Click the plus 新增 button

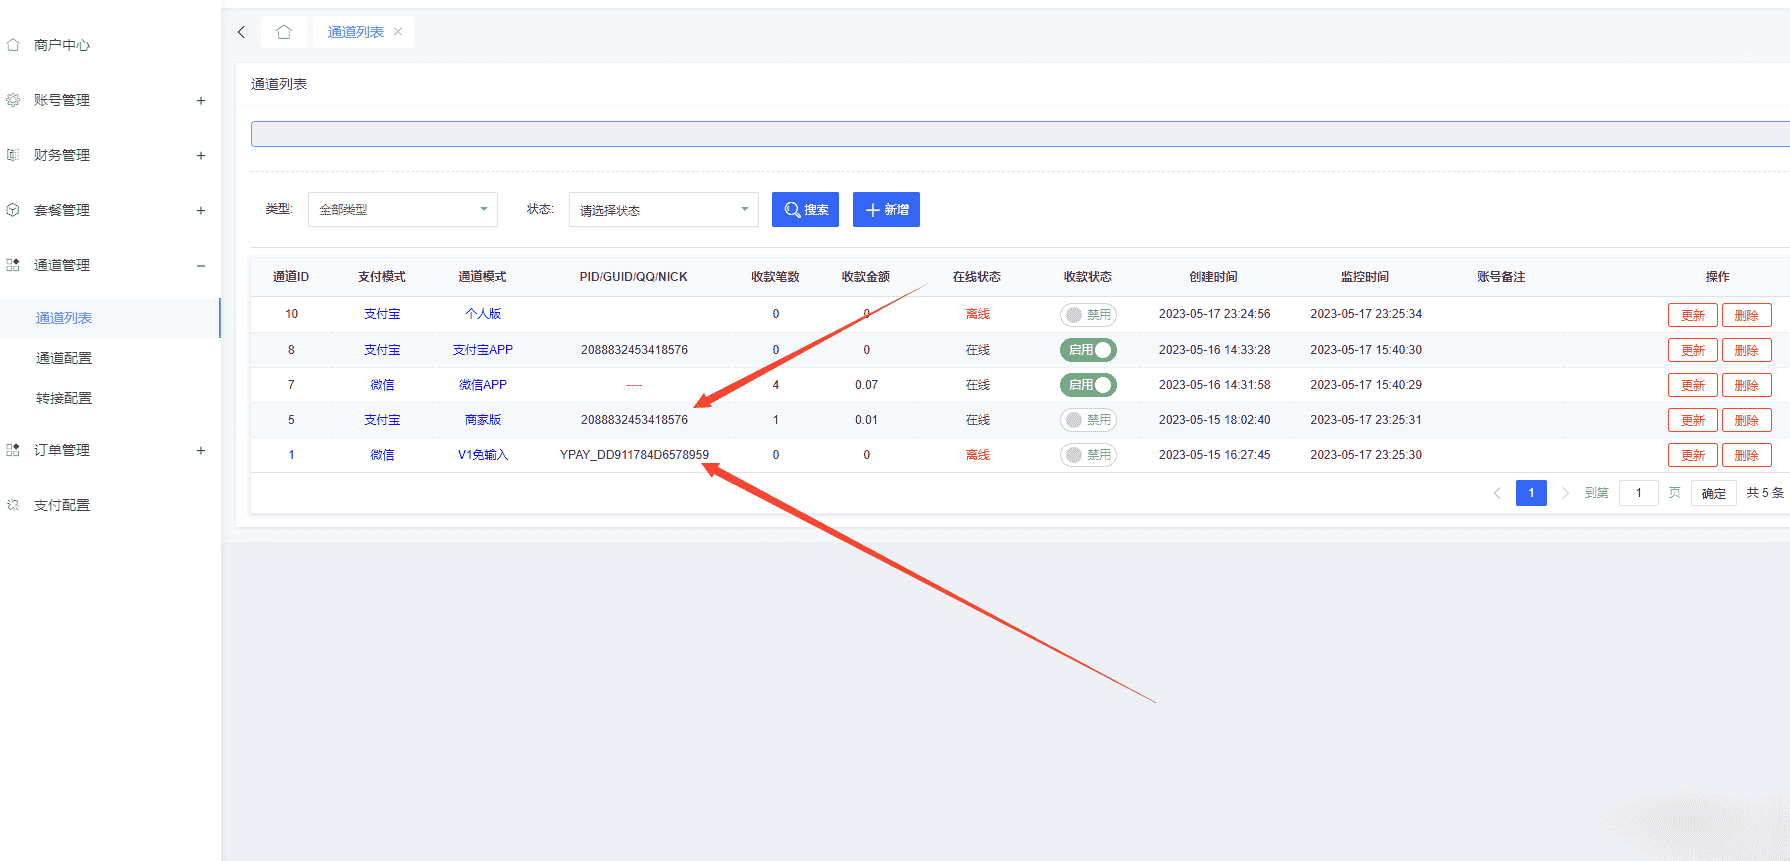pos(886,210)
